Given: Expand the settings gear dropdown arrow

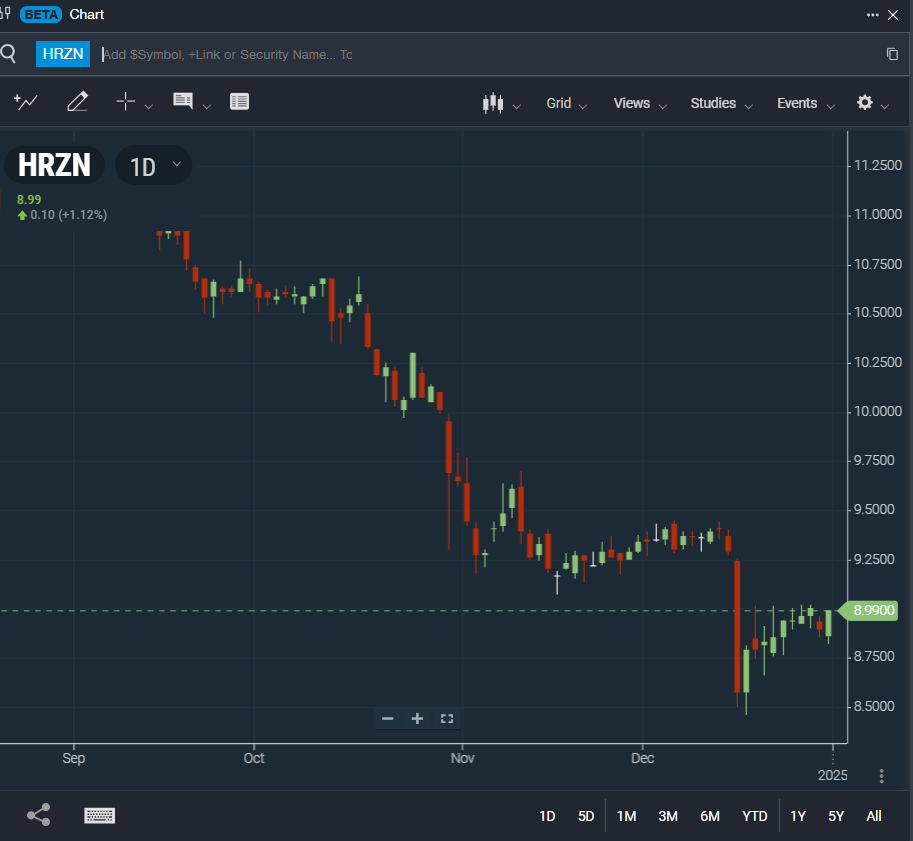Looking at the screenshot, I should pyautogui.click(x=885, y=107).
